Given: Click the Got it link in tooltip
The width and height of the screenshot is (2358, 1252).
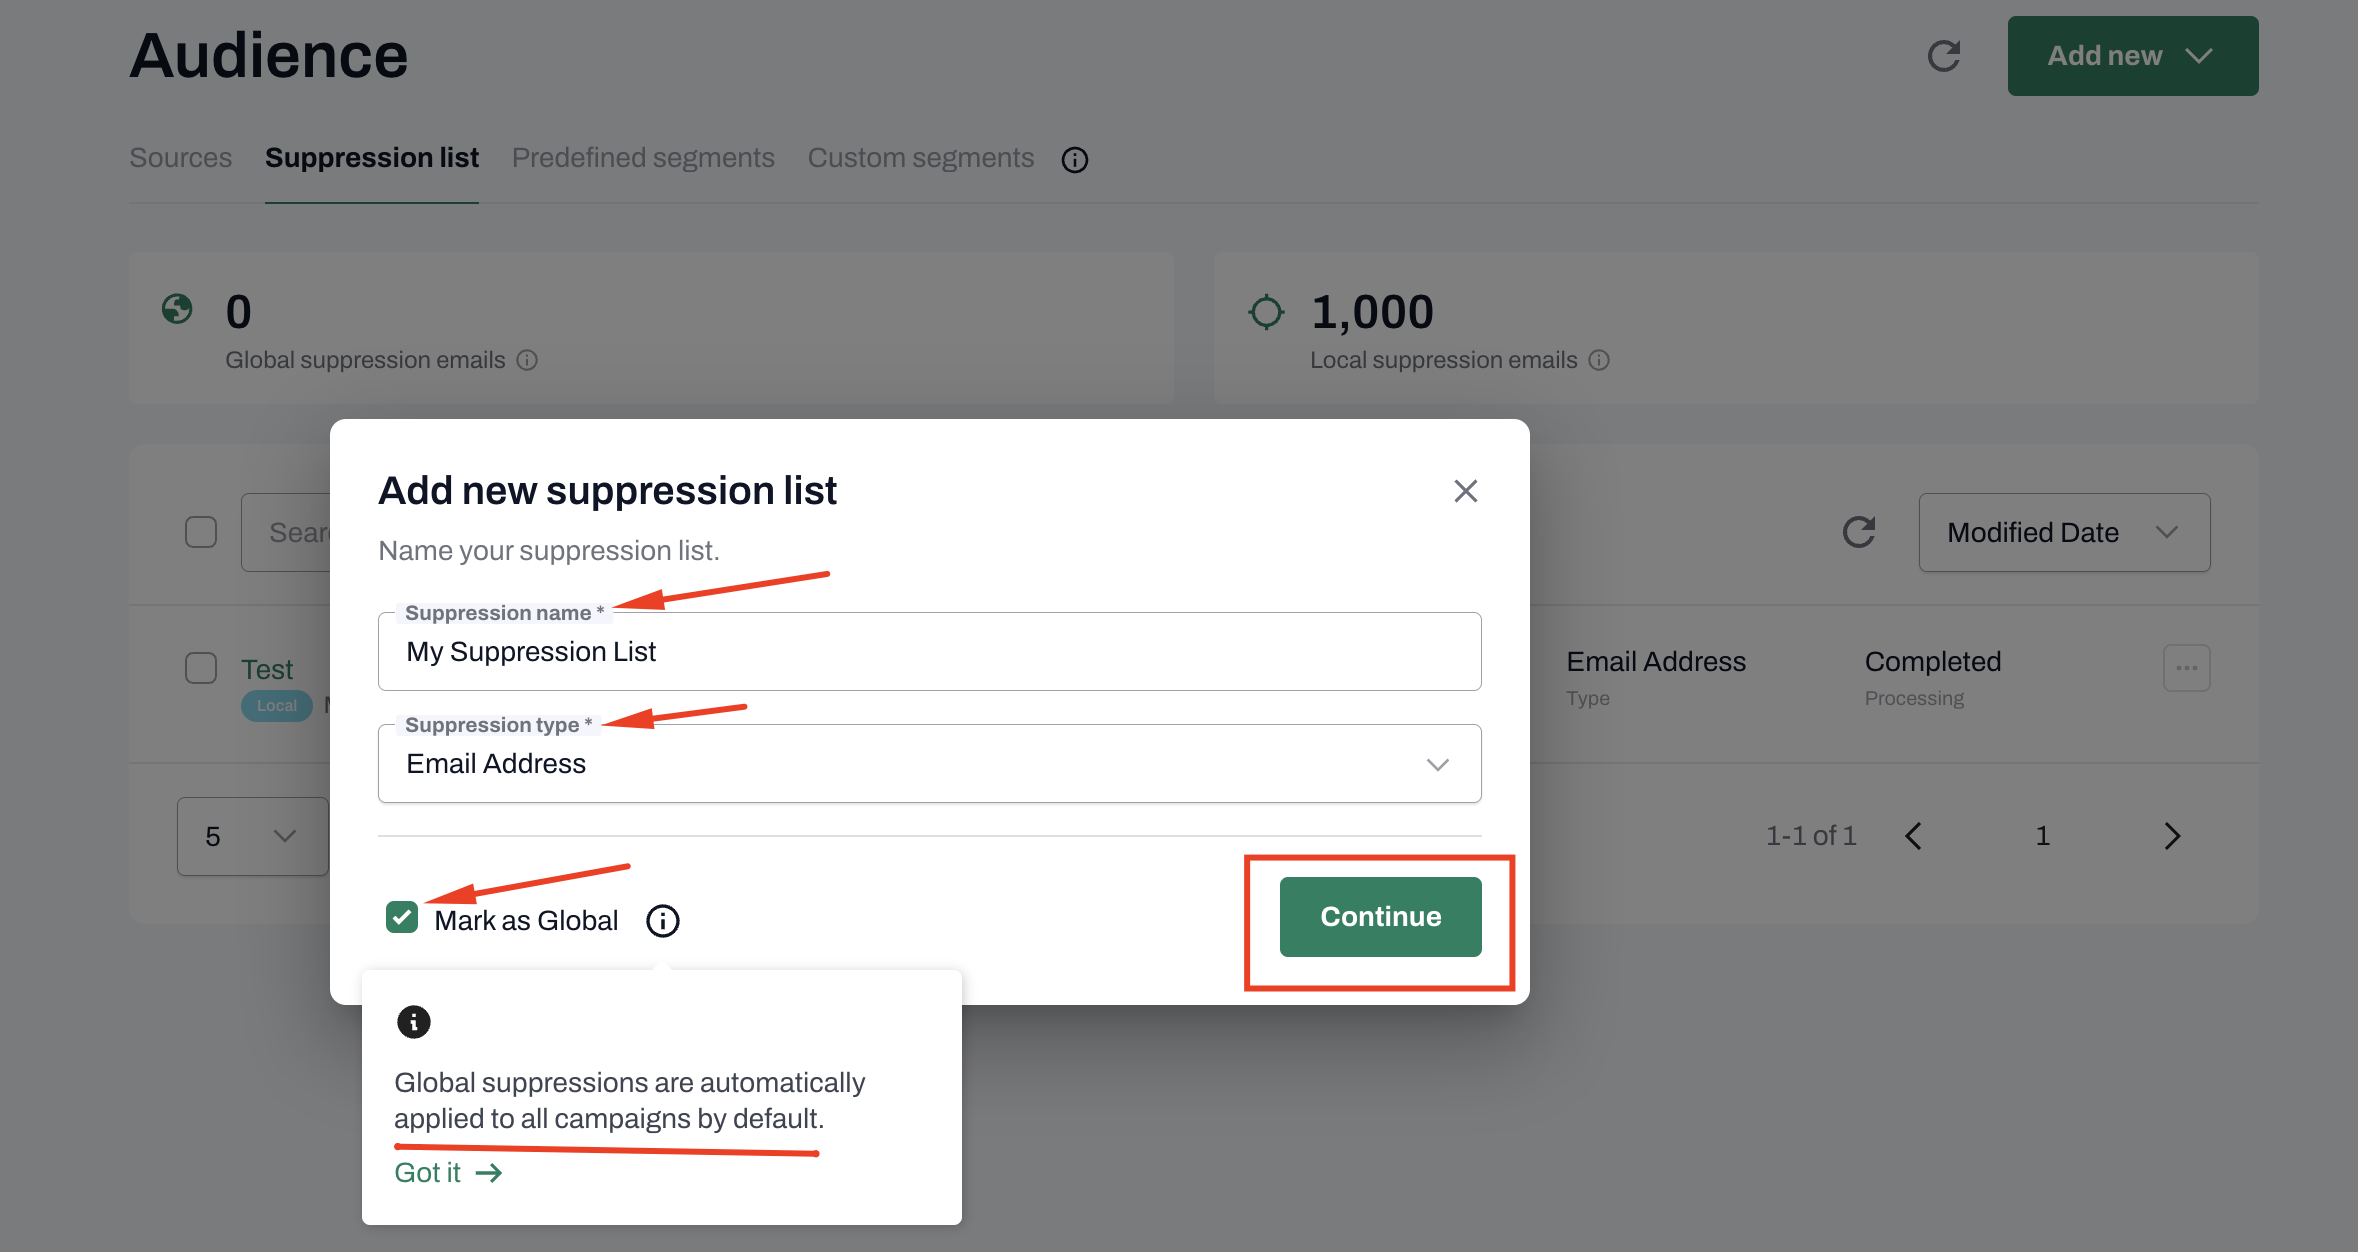Looking at the screenshot, I should (x=448, y=1173).
